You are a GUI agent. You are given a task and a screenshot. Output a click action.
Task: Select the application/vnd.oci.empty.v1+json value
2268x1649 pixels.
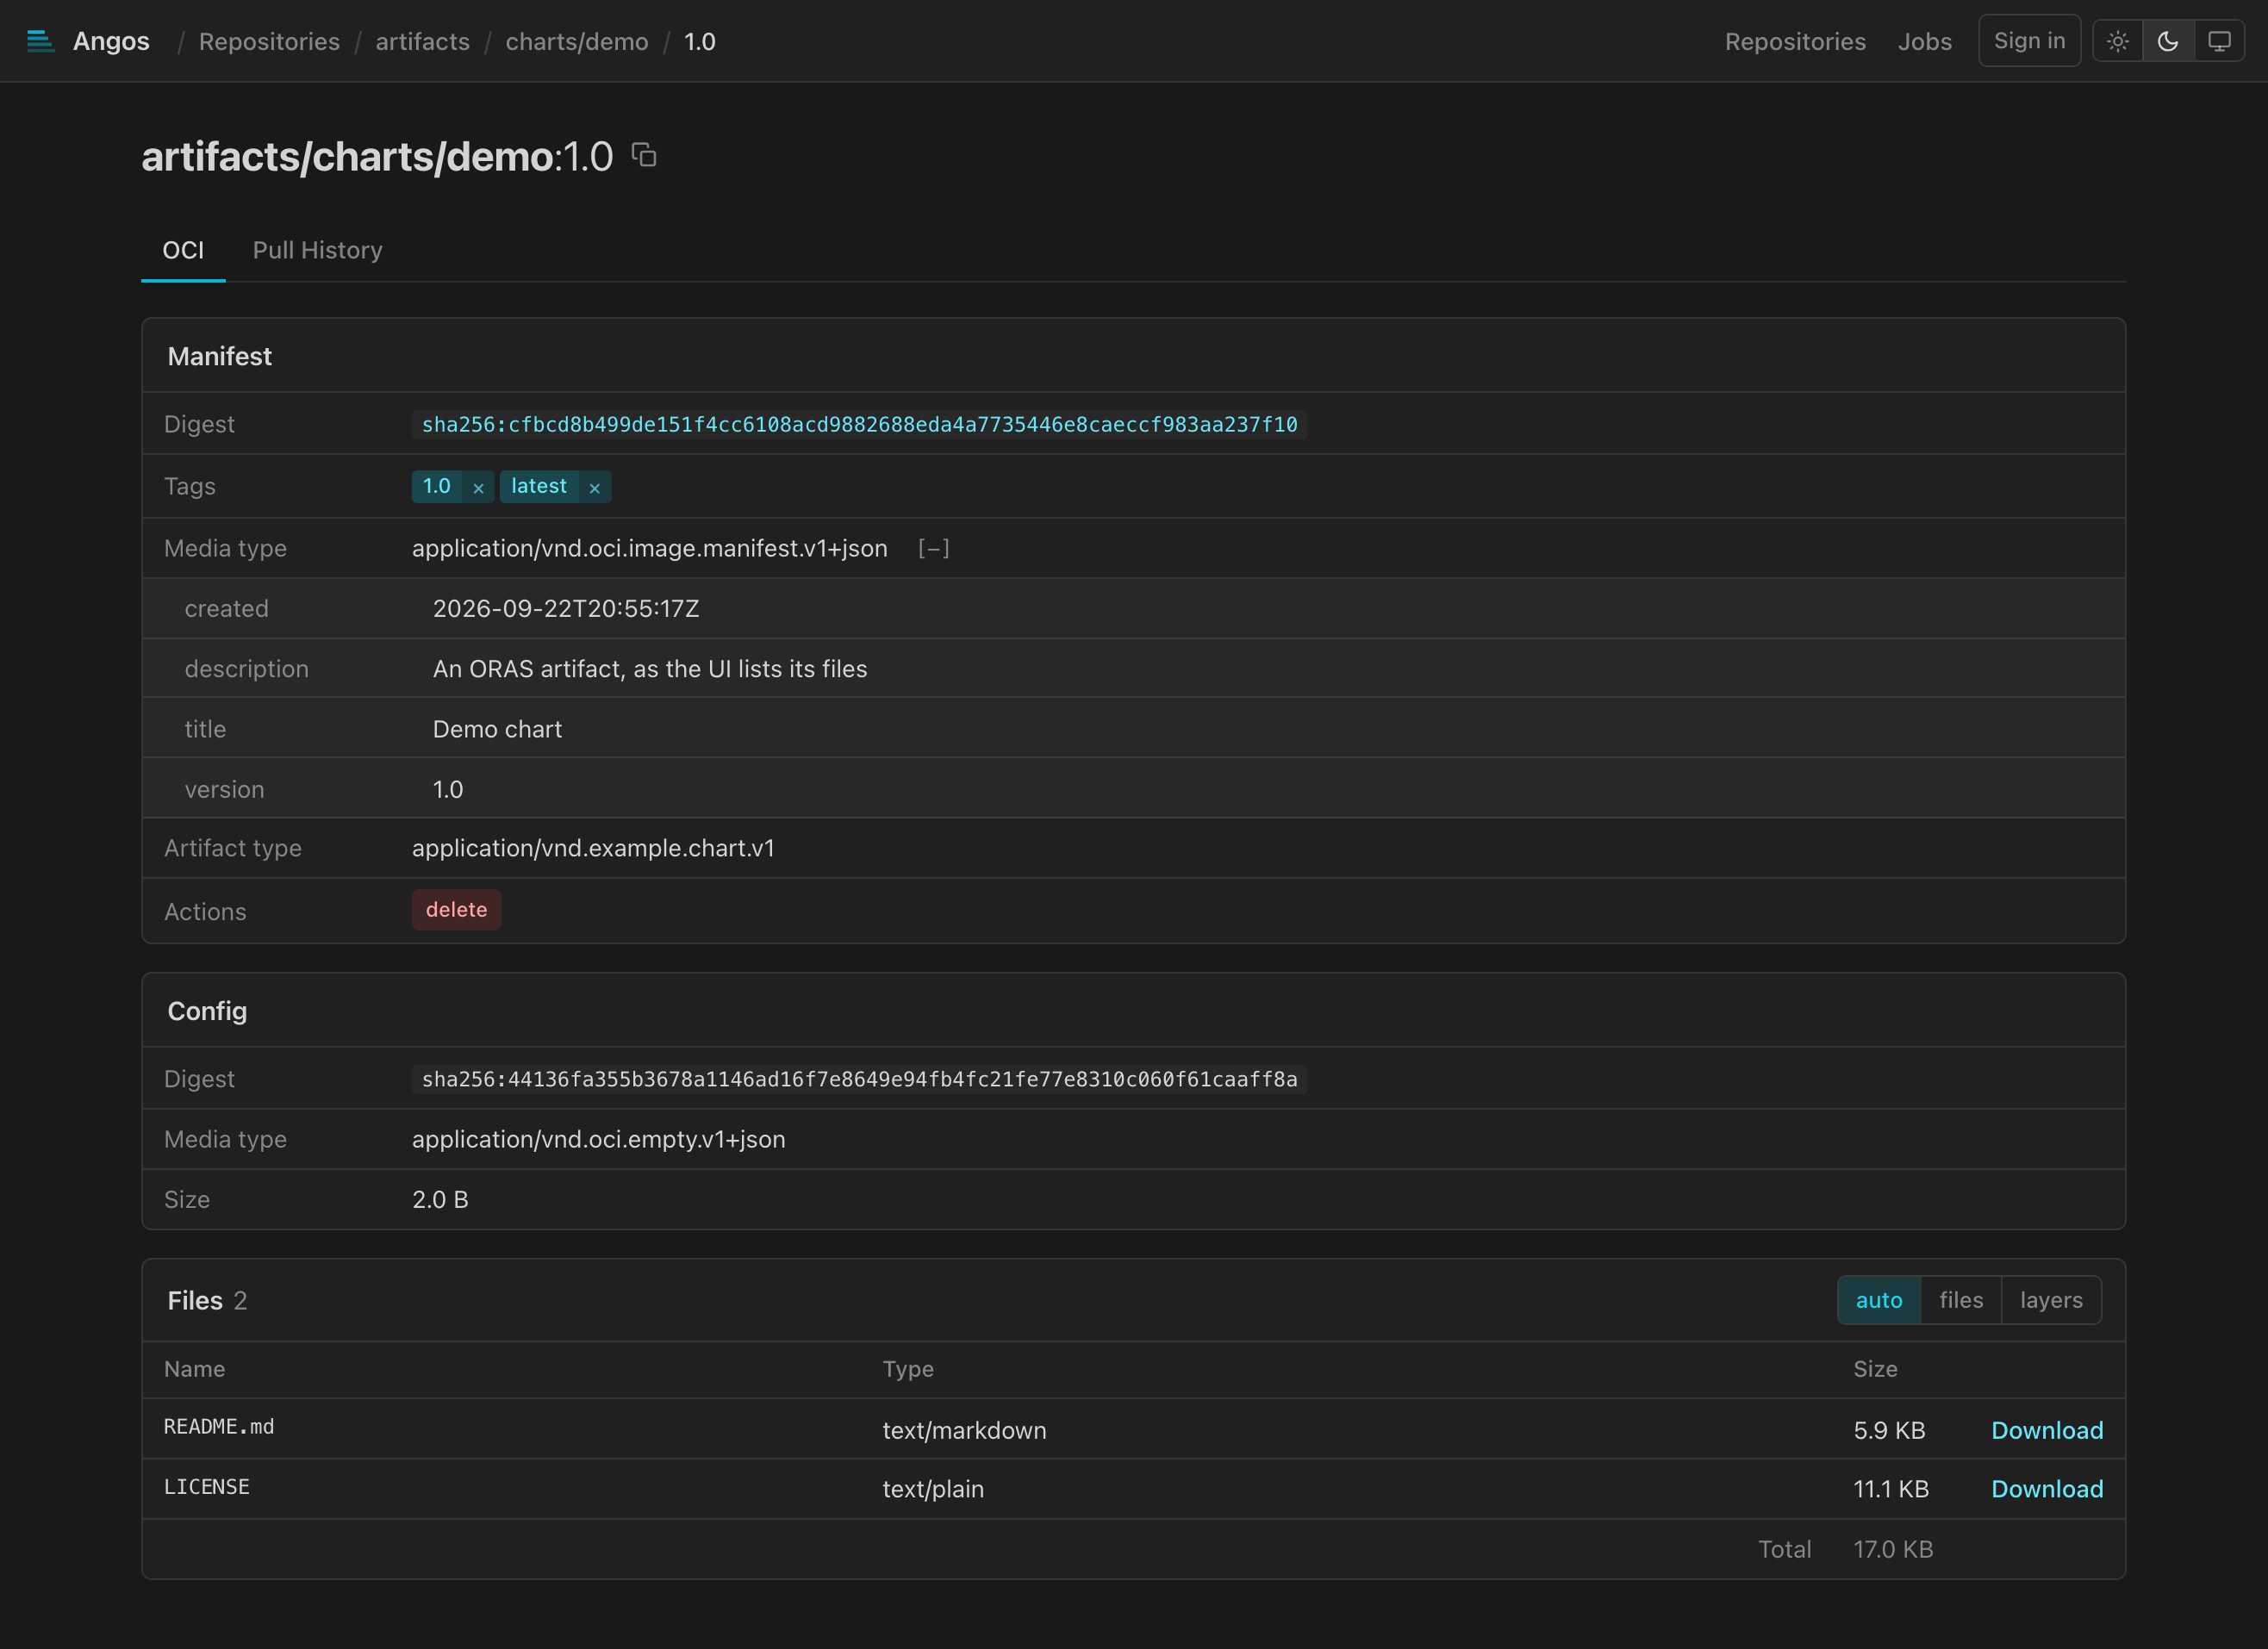[x=598, y=1139]
